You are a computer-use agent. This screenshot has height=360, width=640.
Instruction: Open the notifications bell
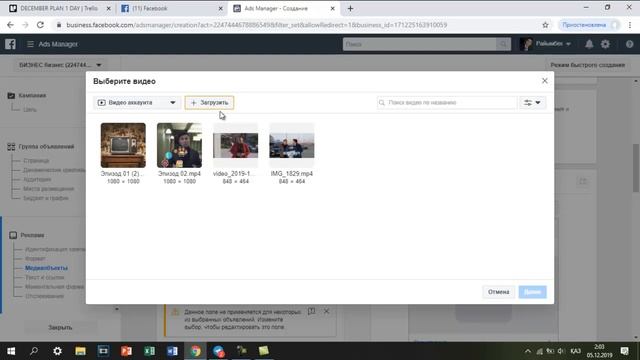click(x=589, y=44)
